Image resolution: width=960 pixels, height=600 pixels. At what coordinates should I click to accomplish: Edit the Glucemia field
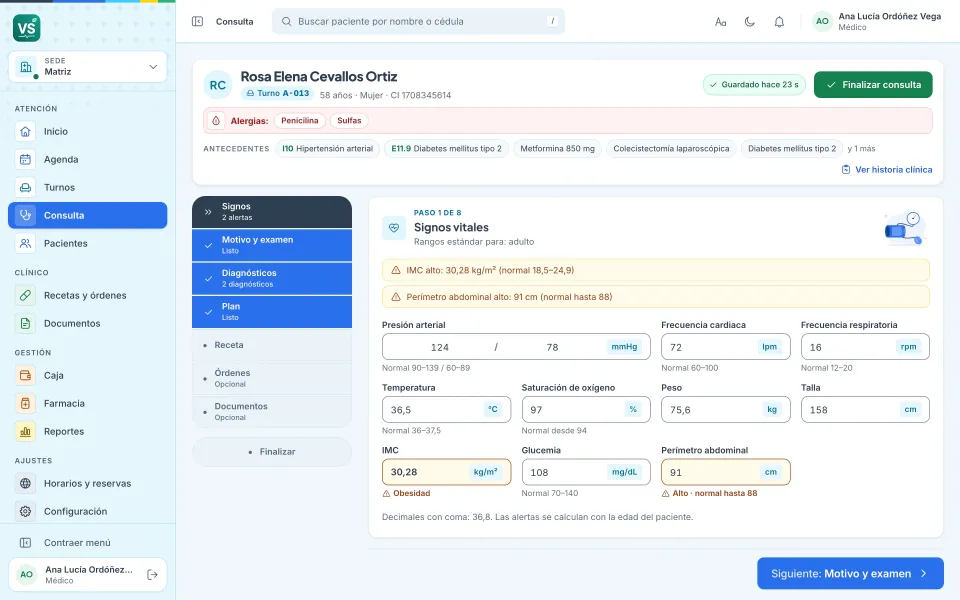click(x=586, y=472)
